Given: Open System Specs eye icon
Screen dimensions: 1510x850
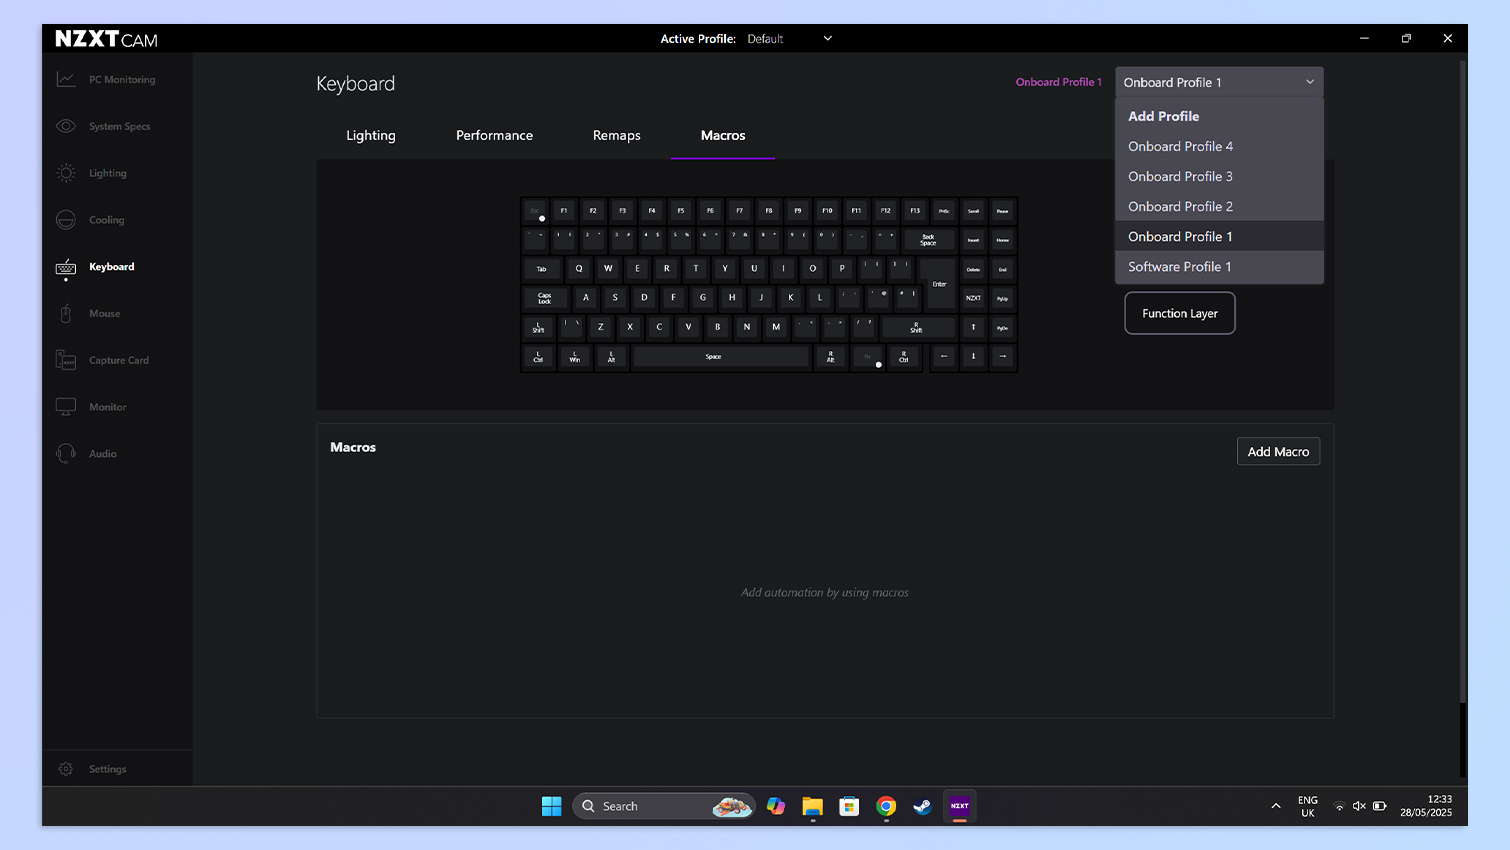Looking at the screenshot, I should 66,126.
